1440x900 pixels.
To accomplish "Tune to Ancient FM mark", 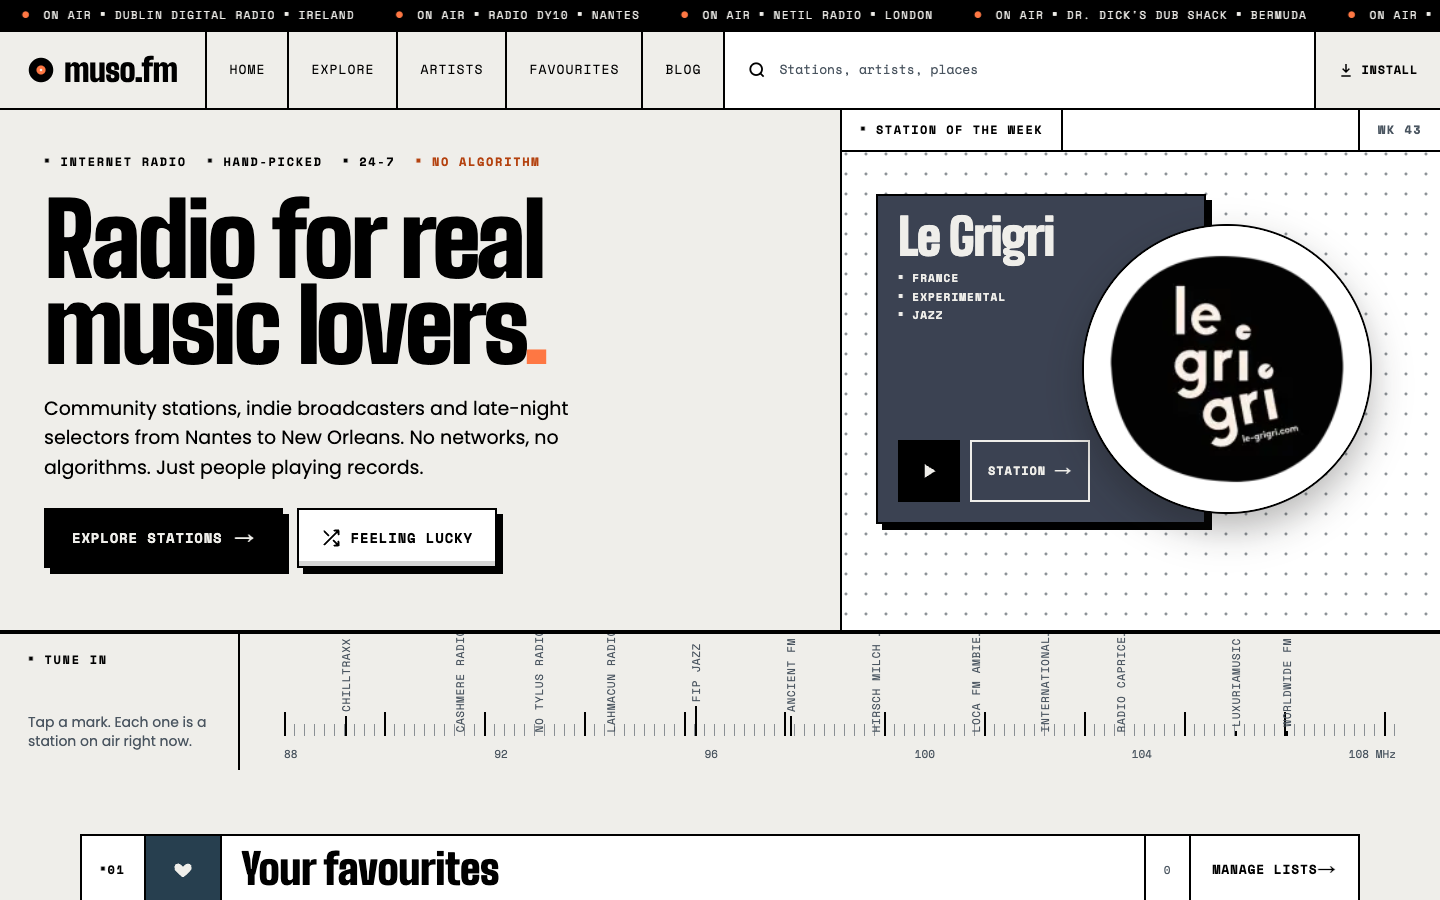I will (x=791, y=686).
